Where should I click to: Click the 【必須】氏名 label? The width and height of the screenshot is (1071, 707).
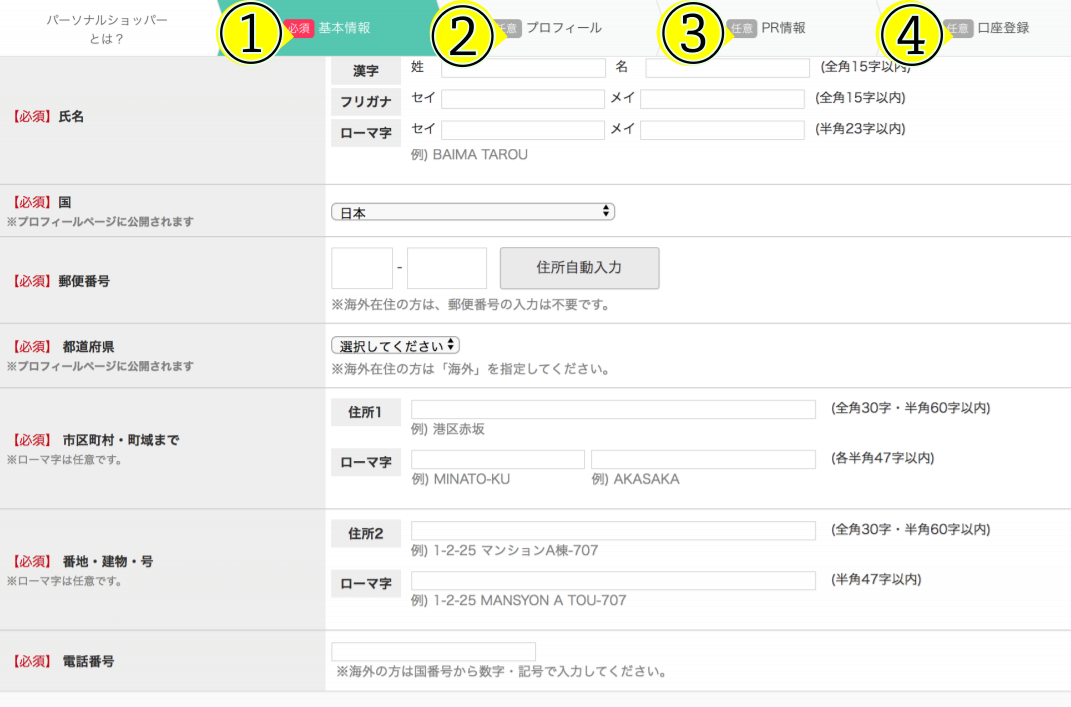(46, 117)
